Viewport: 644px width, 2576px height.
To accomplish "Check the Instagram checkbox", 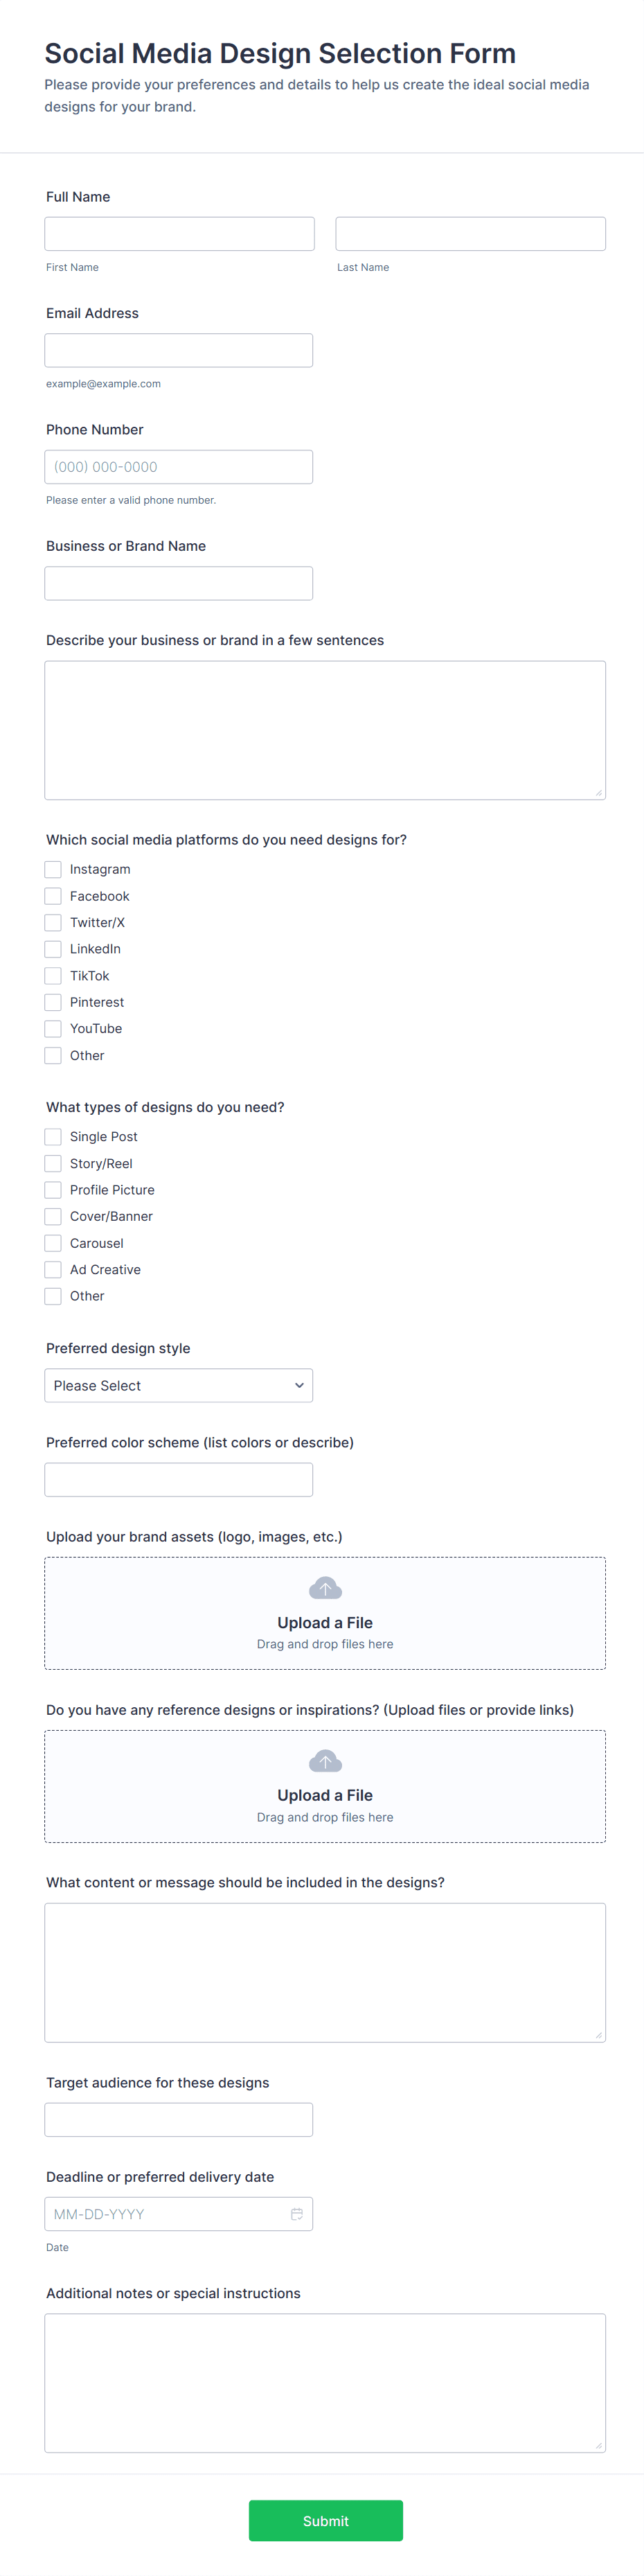I will [x=53, y=870].
